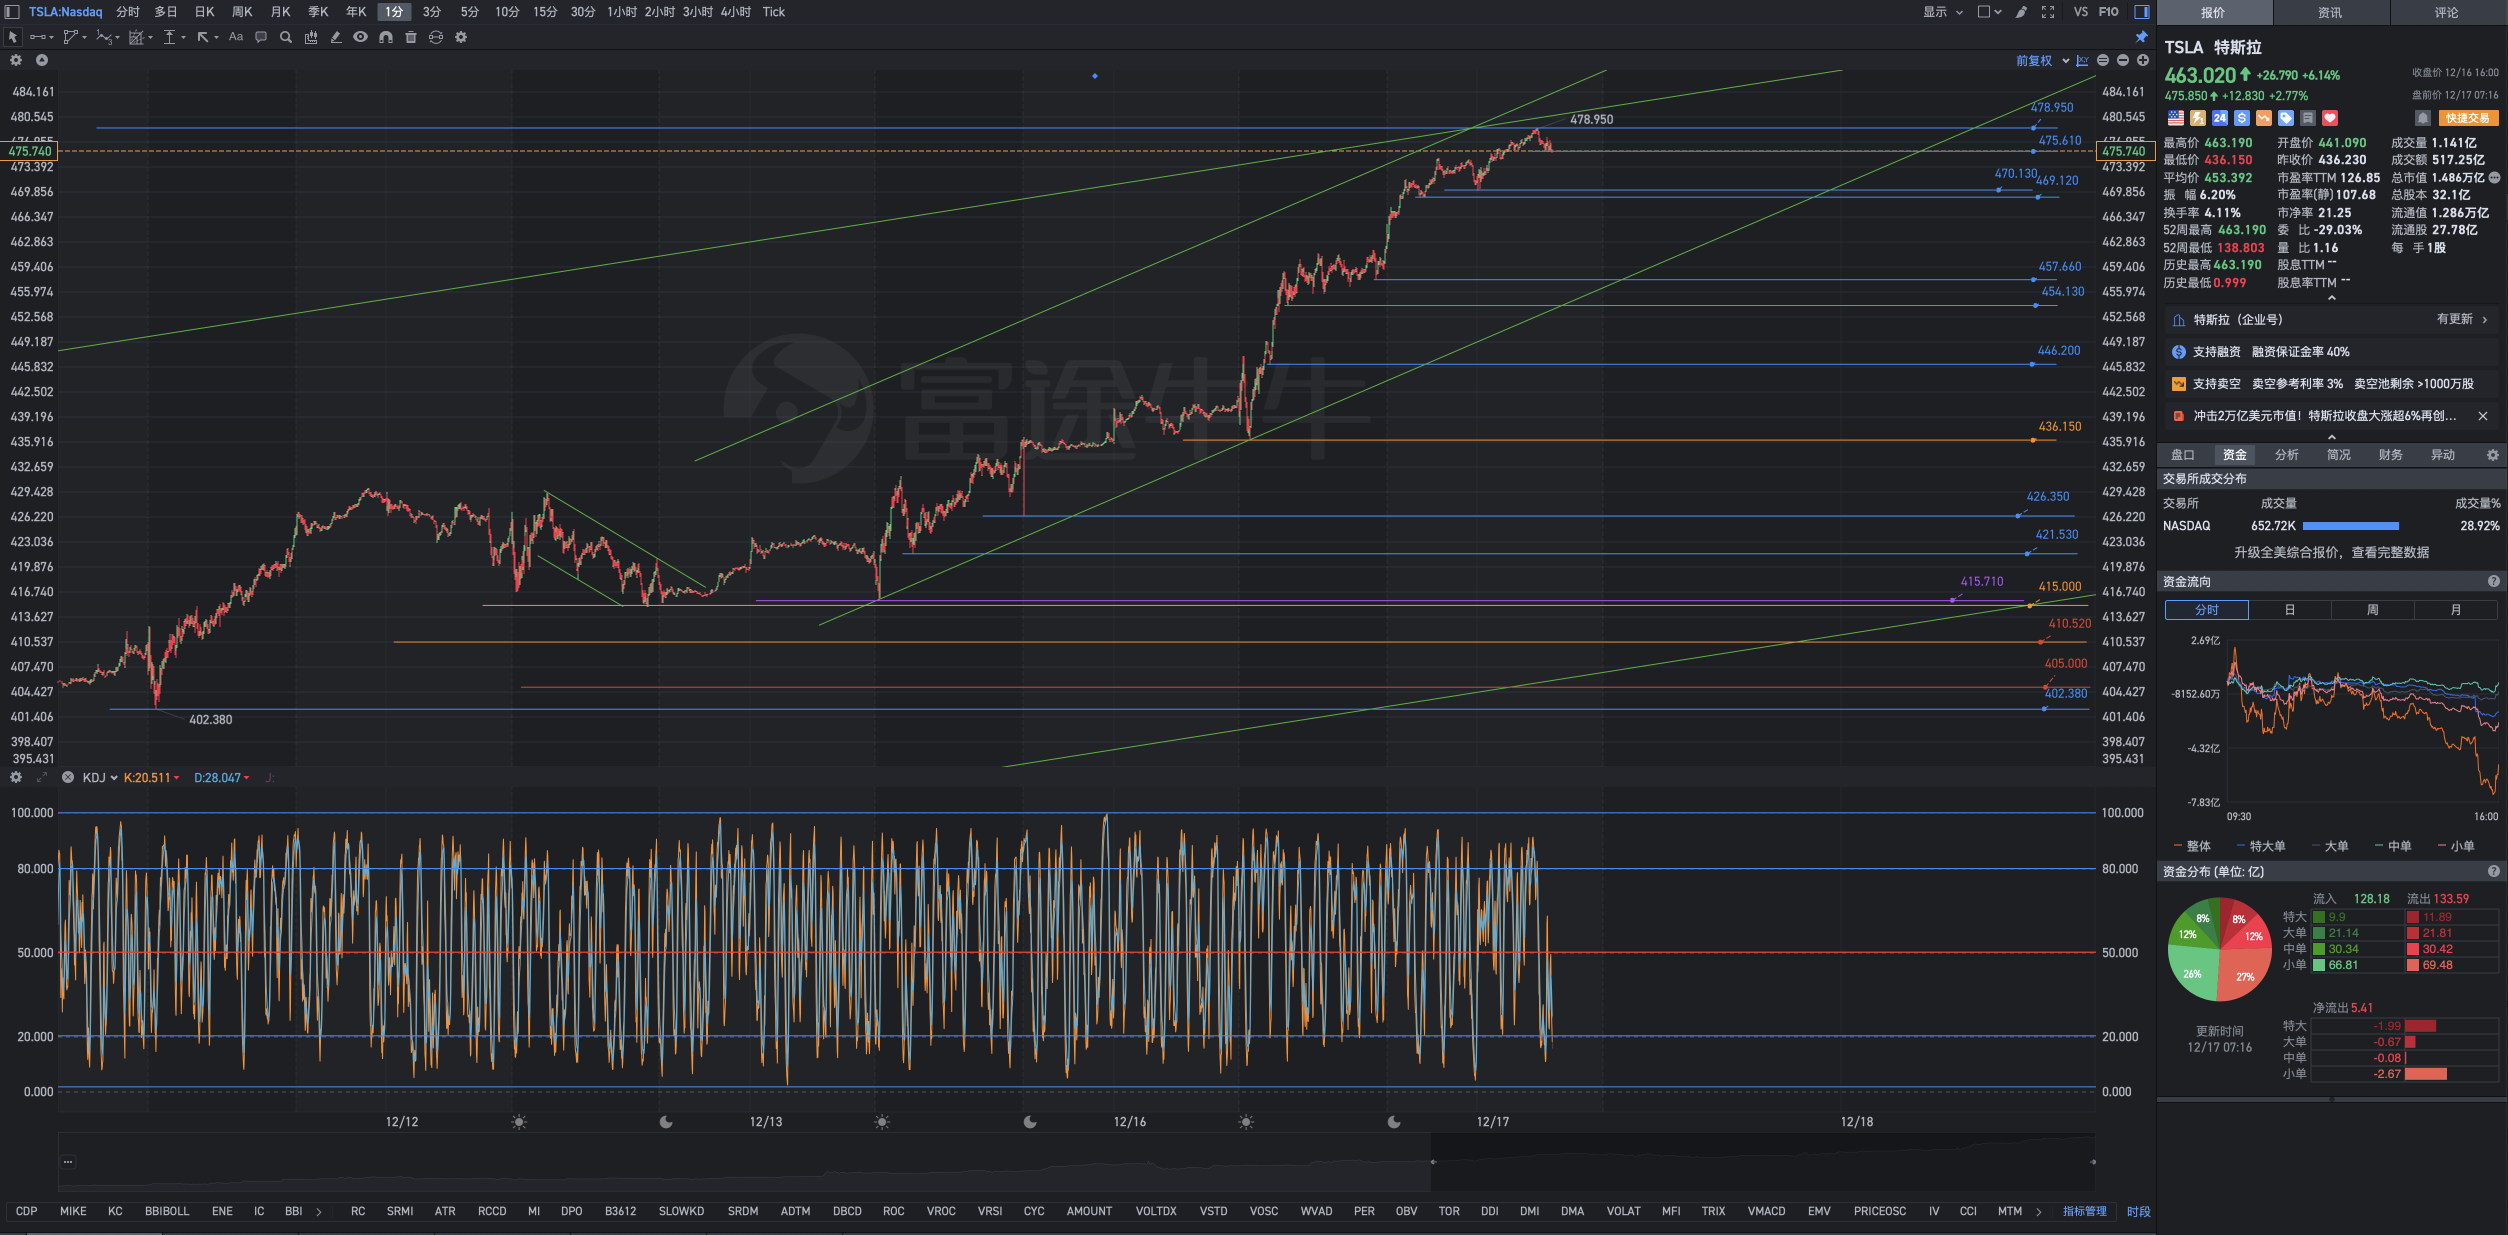Image resolution: width=2508 pixels, height=1235 pixels.
Task: Add TSLA to favorites heart icon
Action: tap(2330, 118)
